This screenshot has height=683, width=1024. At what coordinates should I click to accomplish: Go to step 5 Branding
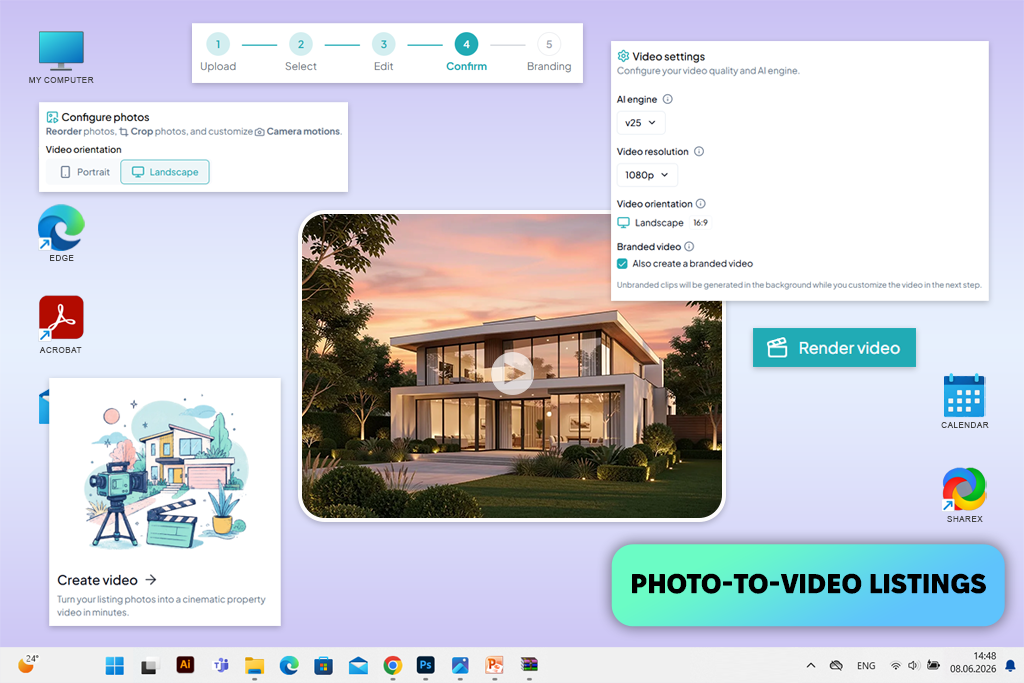549,52
